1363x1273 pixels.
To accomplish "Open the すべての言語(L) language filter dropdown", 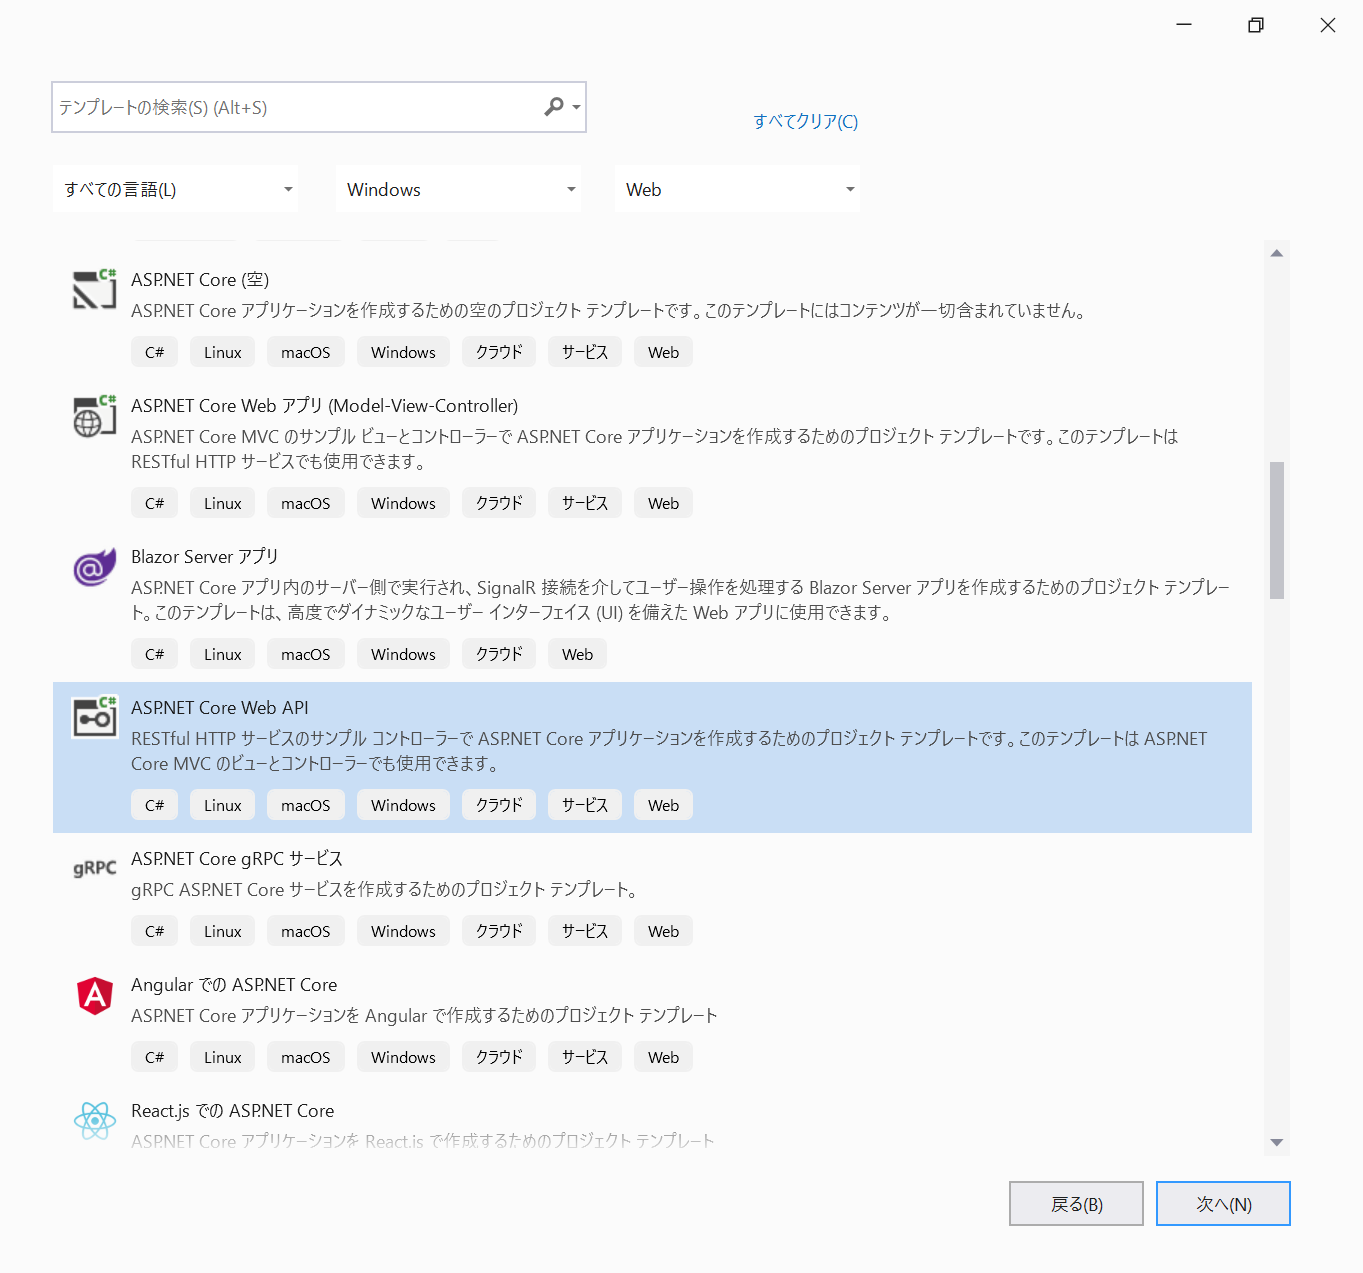I will pyautogui.click(x=176, y=189).
